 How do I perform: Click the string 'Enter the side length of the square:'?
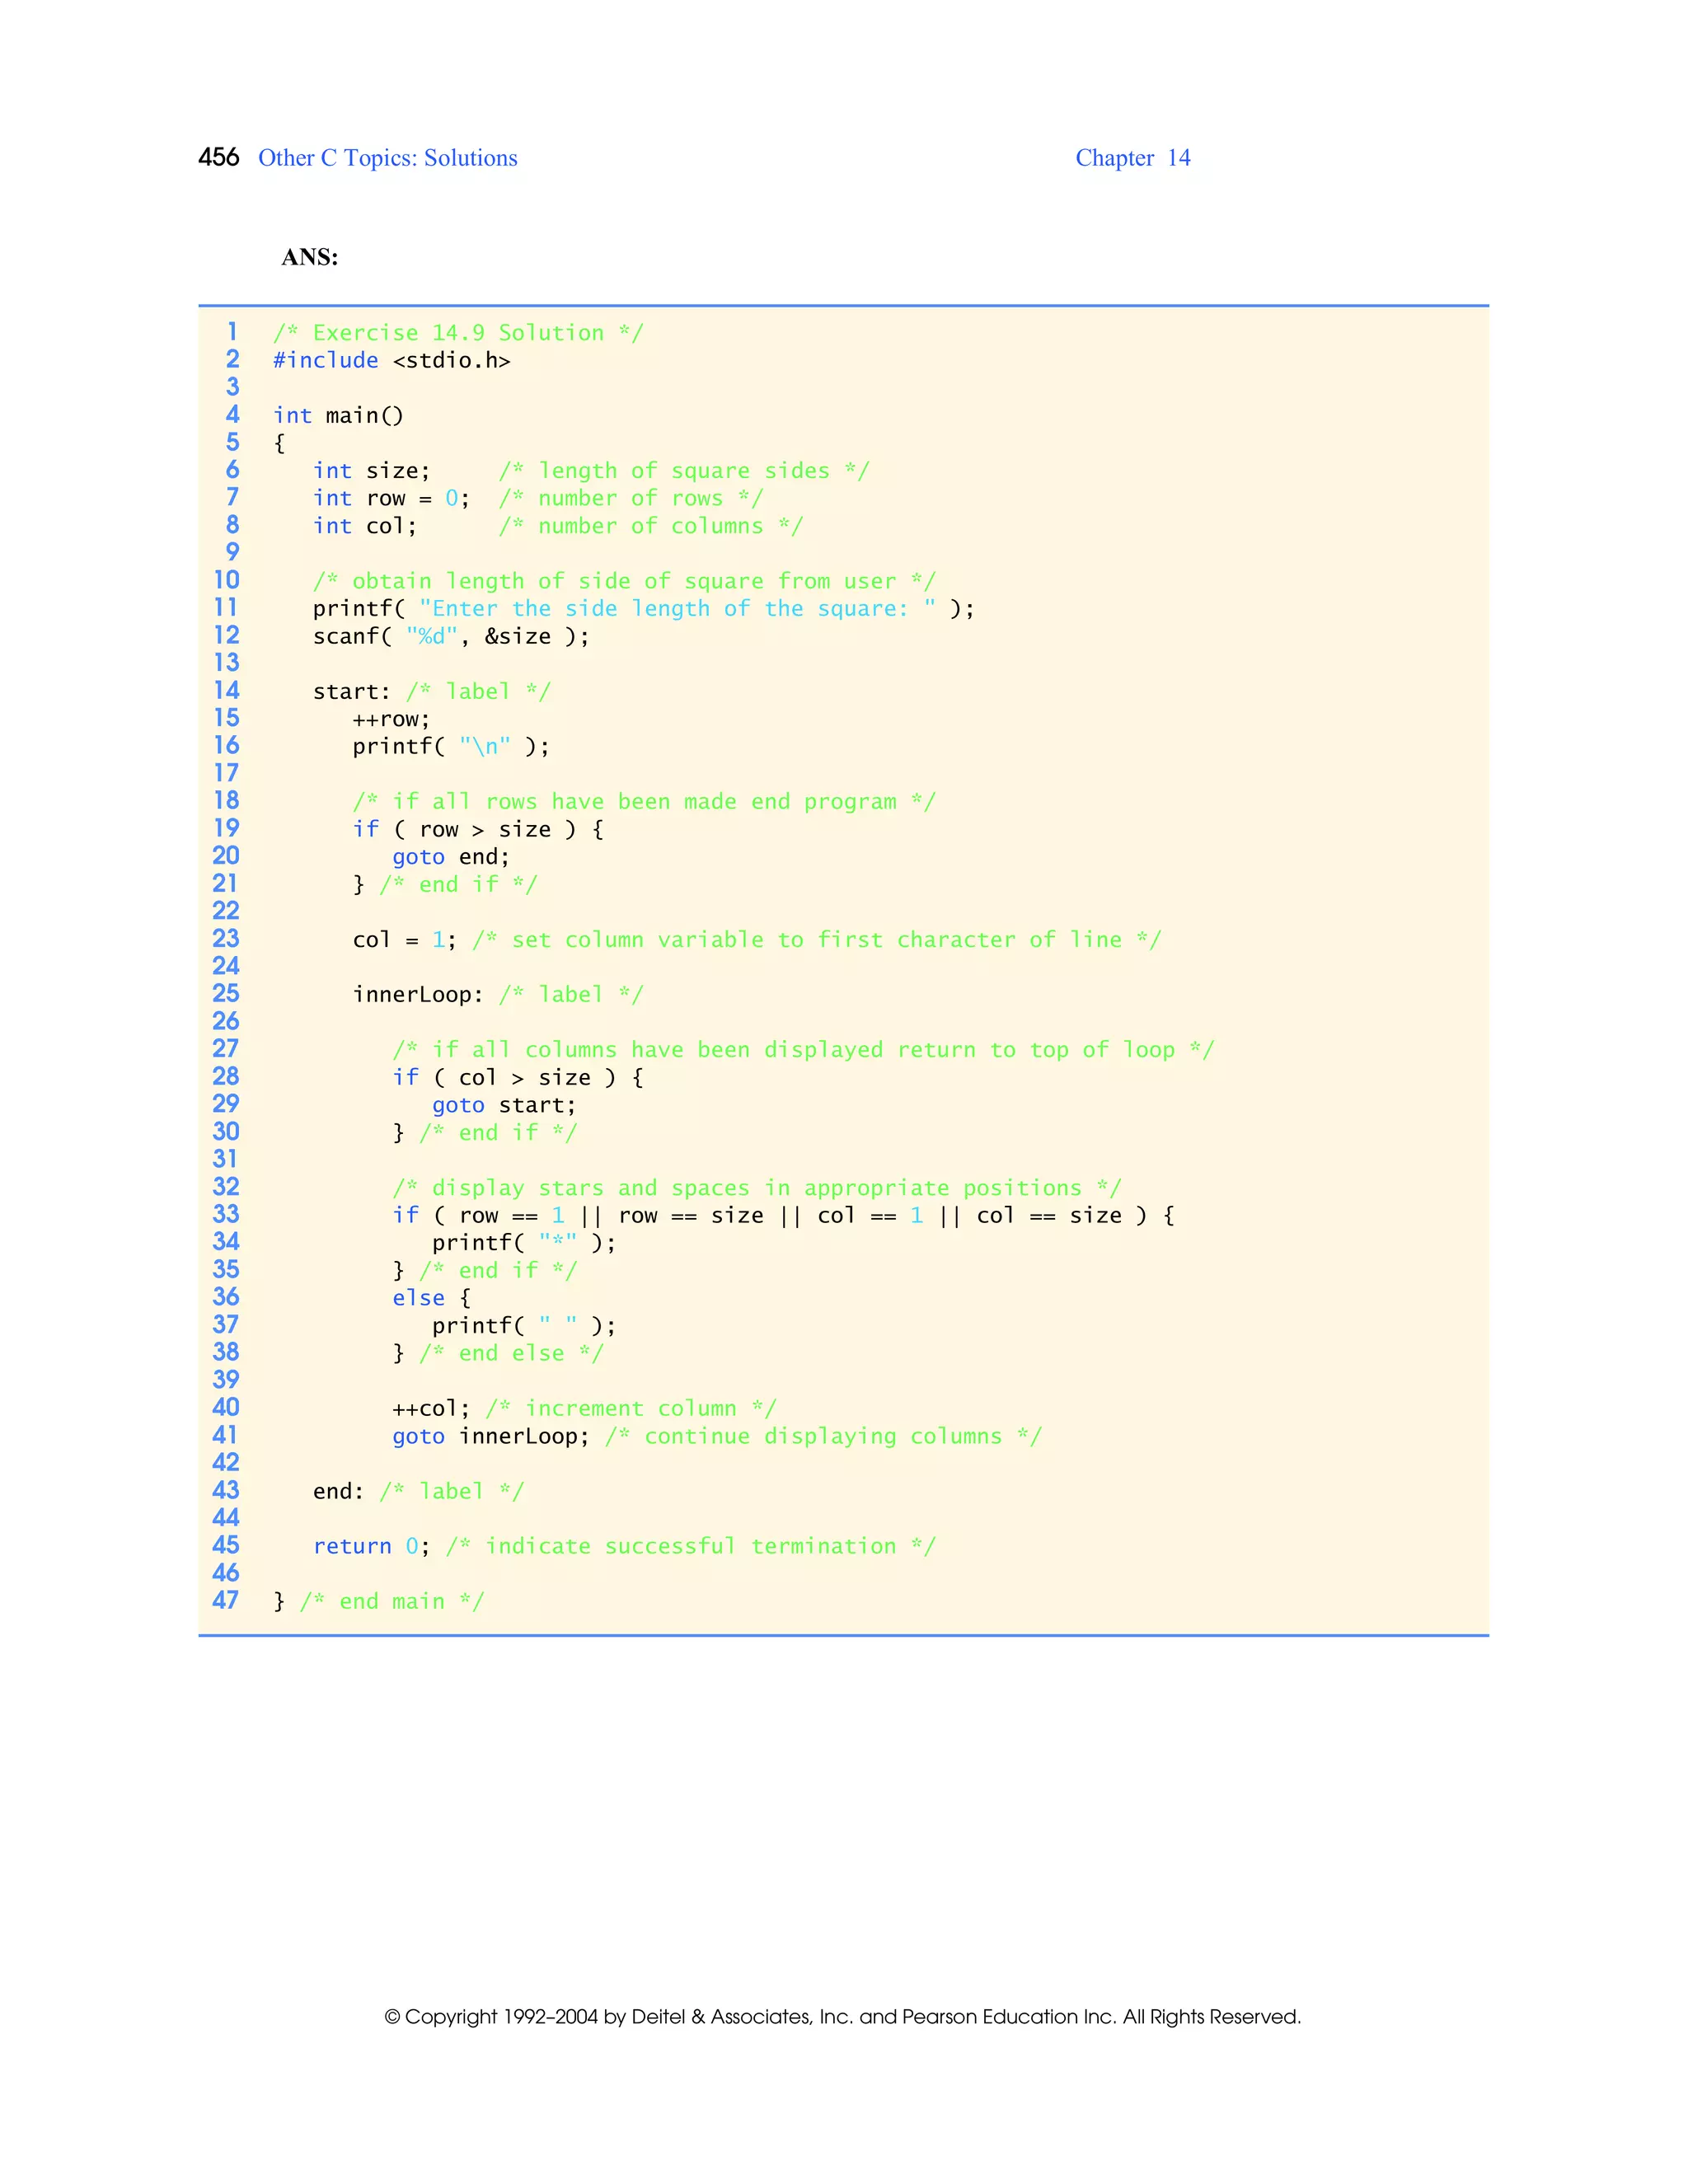point(677,609)
